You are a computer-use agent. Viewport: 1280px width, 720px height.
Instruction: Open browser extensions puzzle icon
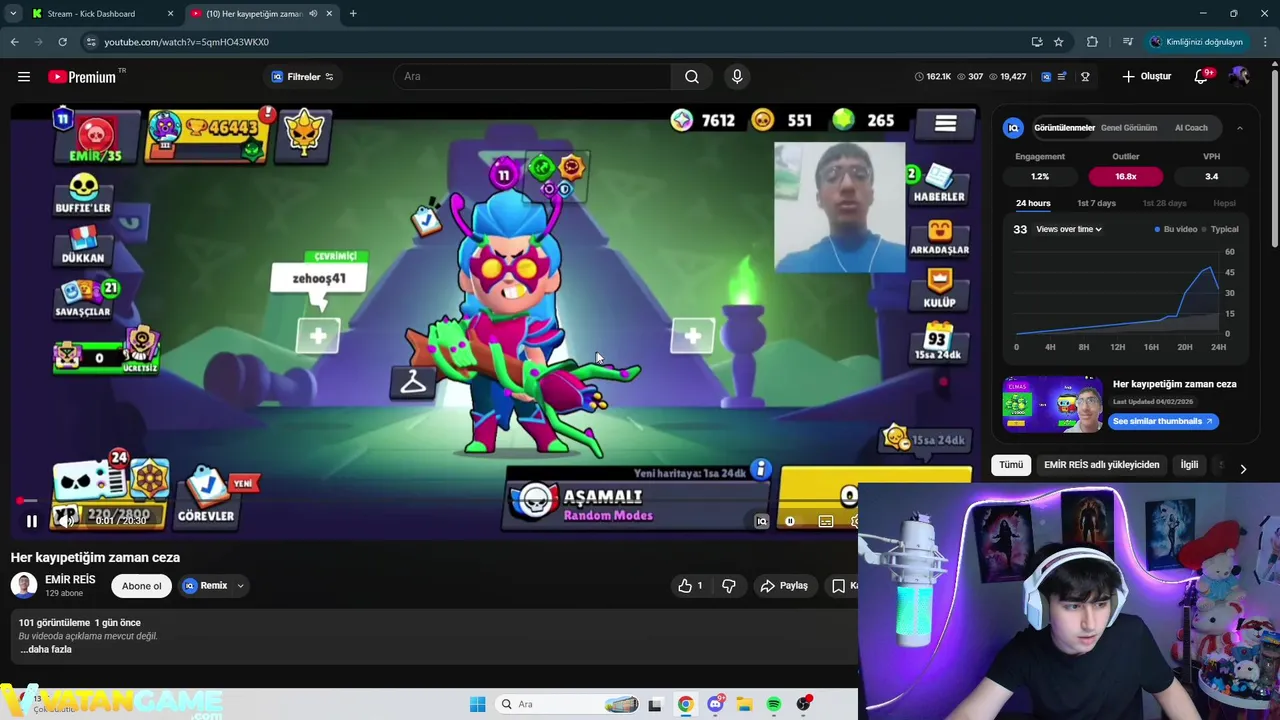1092,42
